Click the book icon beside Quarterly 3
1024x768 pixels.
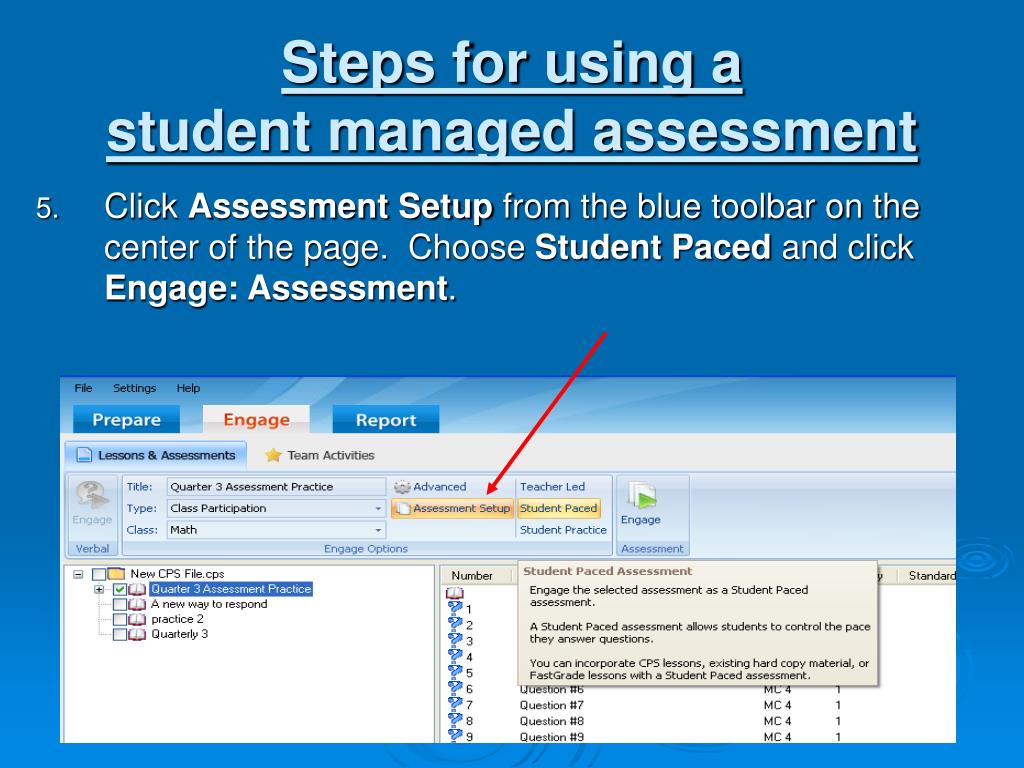(x=137, y=634)
